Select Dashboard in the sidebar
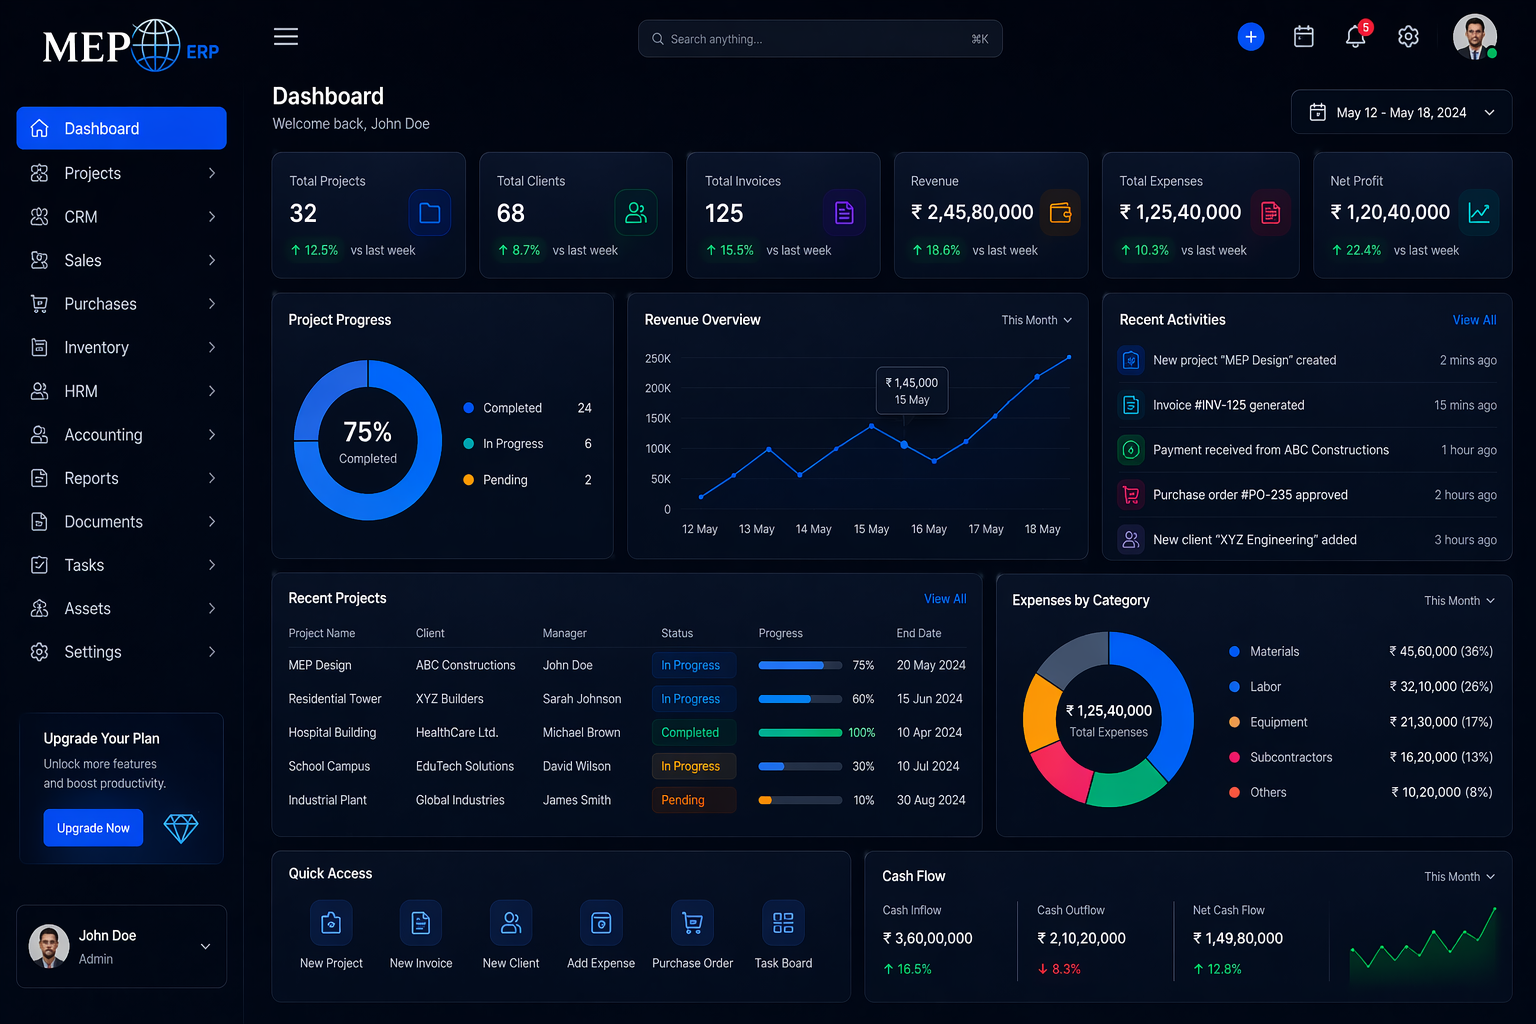The width and height of the screenshot is (1536, 1024). click(x=121, y=128)
